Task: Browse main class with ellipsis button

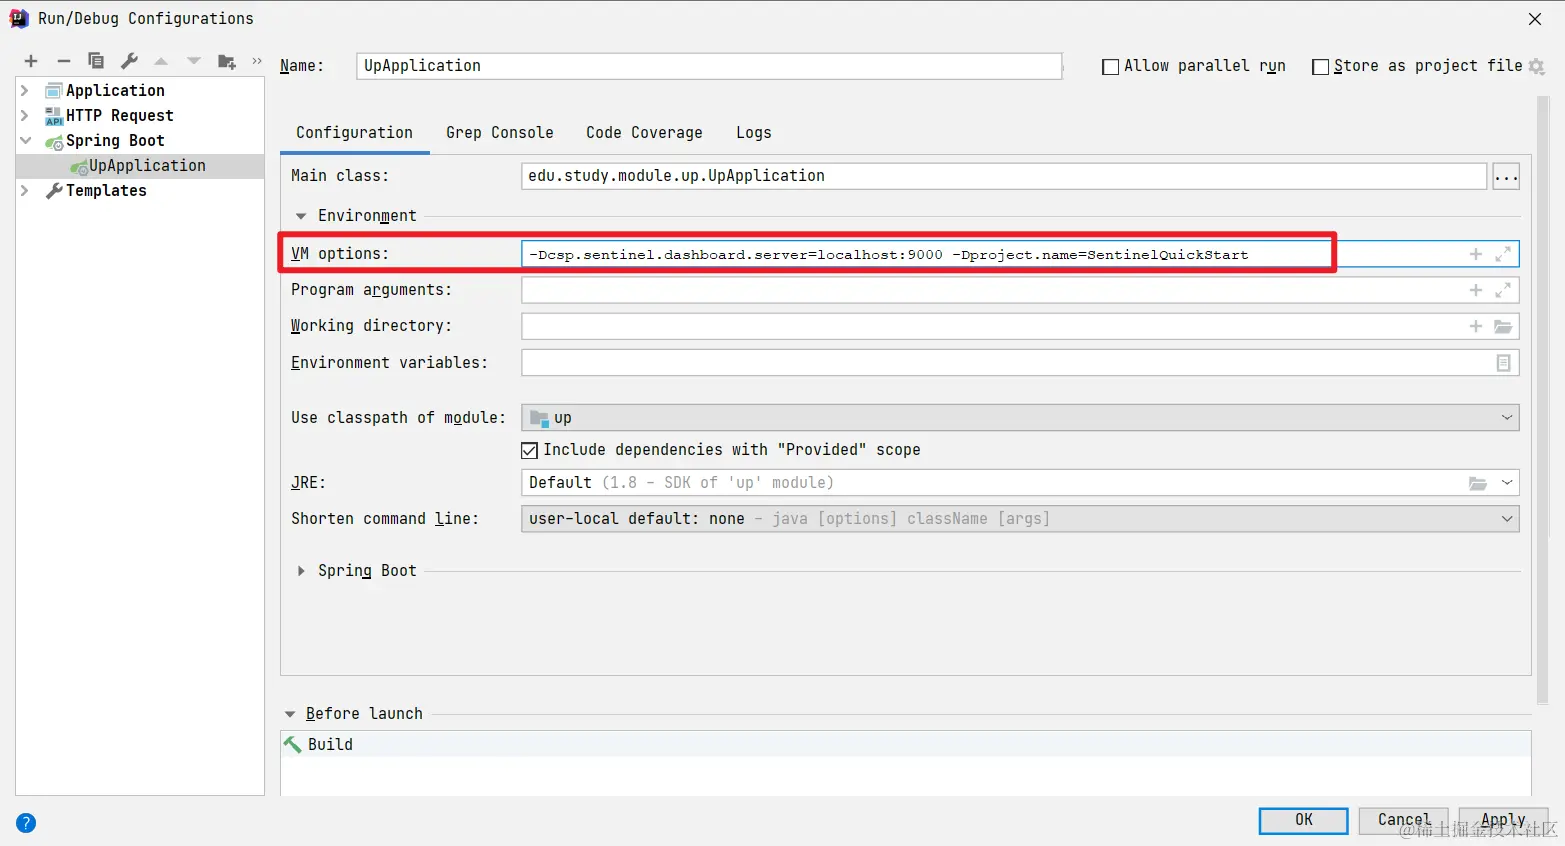Action: (x=1506, y=177)
